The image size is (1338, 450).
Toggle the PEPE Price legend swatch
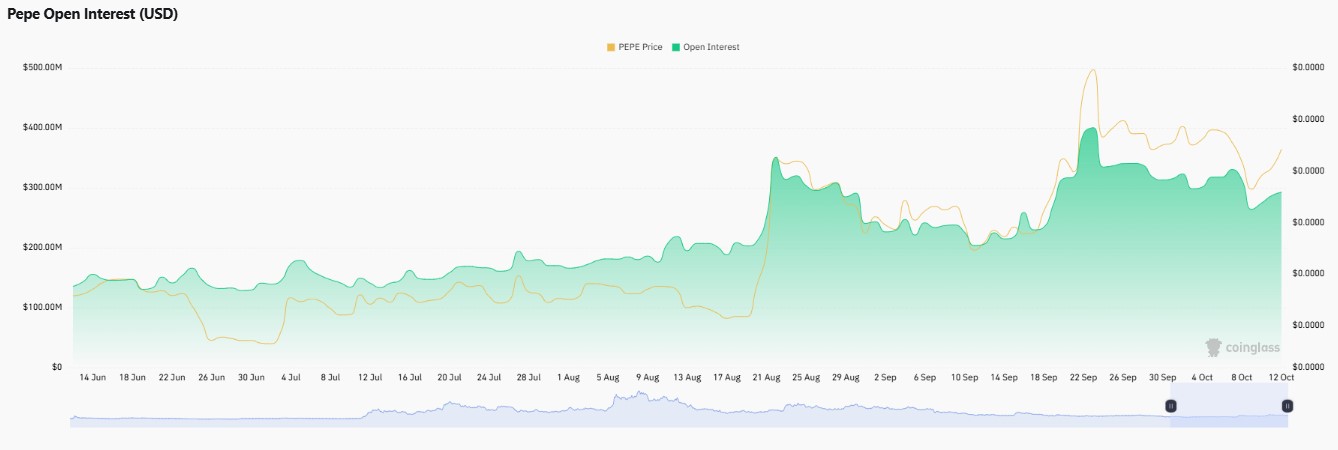pyautogui.click(x=611, y=47)
